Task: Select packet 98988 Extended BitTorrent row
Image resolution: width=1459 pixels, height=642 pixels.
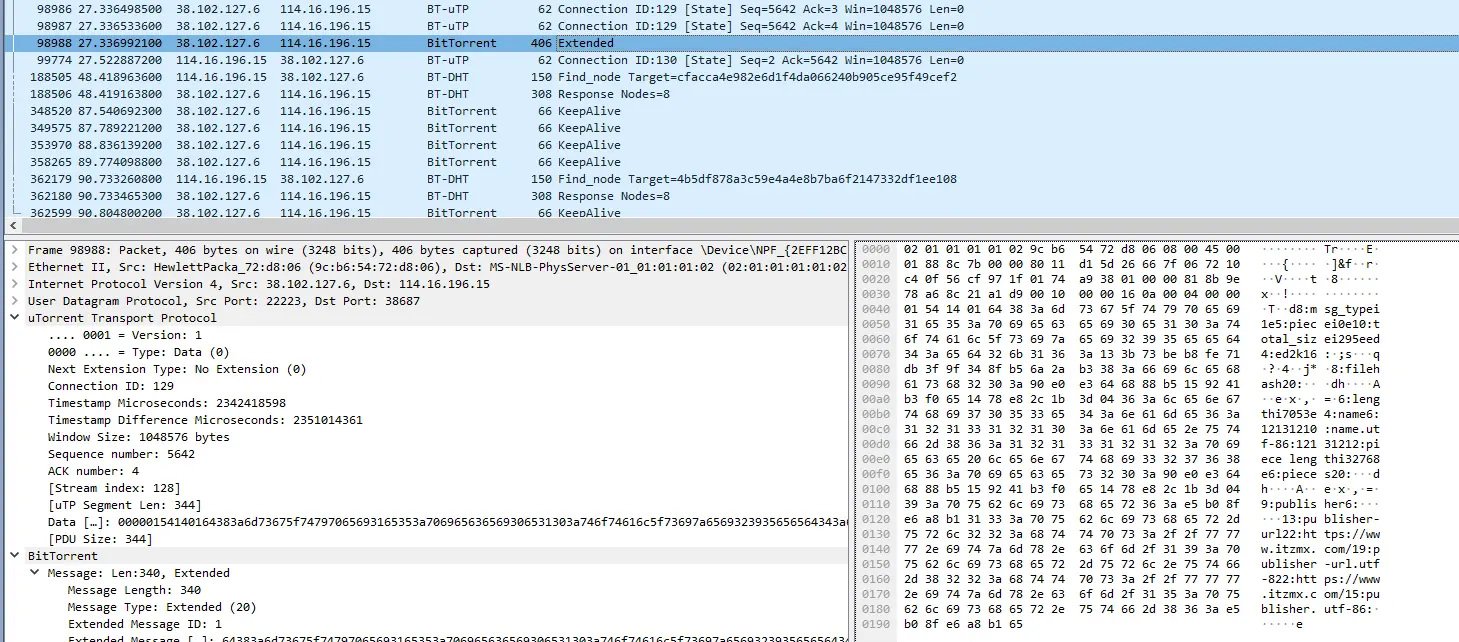Action: 729,43
